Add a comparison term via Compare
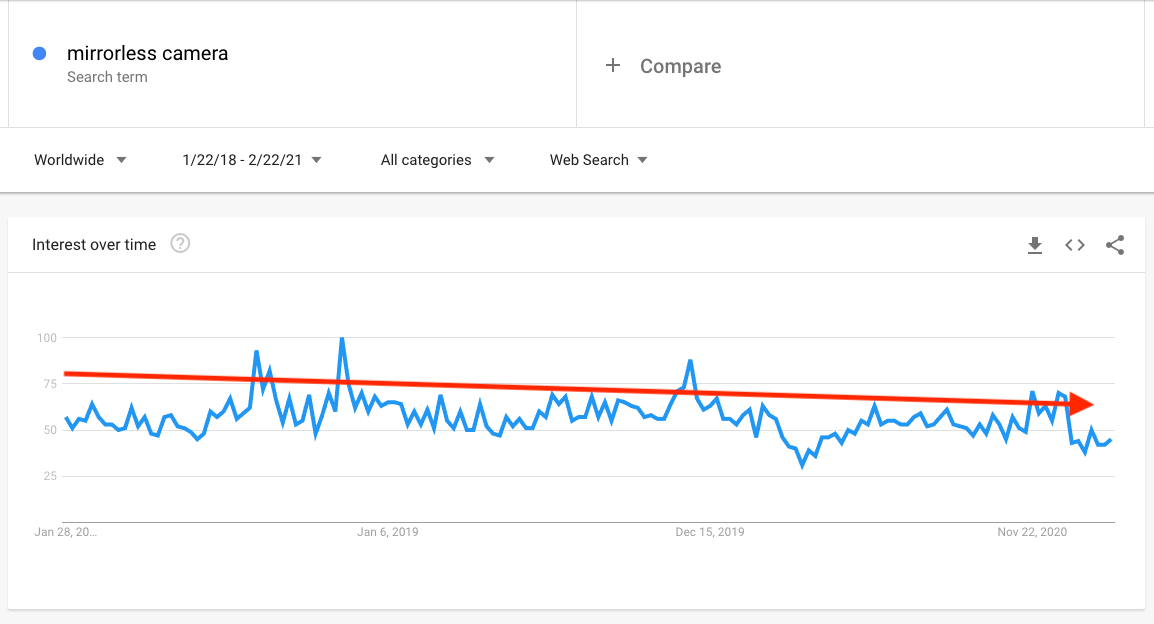1154x624 pixels. (680, 66)
